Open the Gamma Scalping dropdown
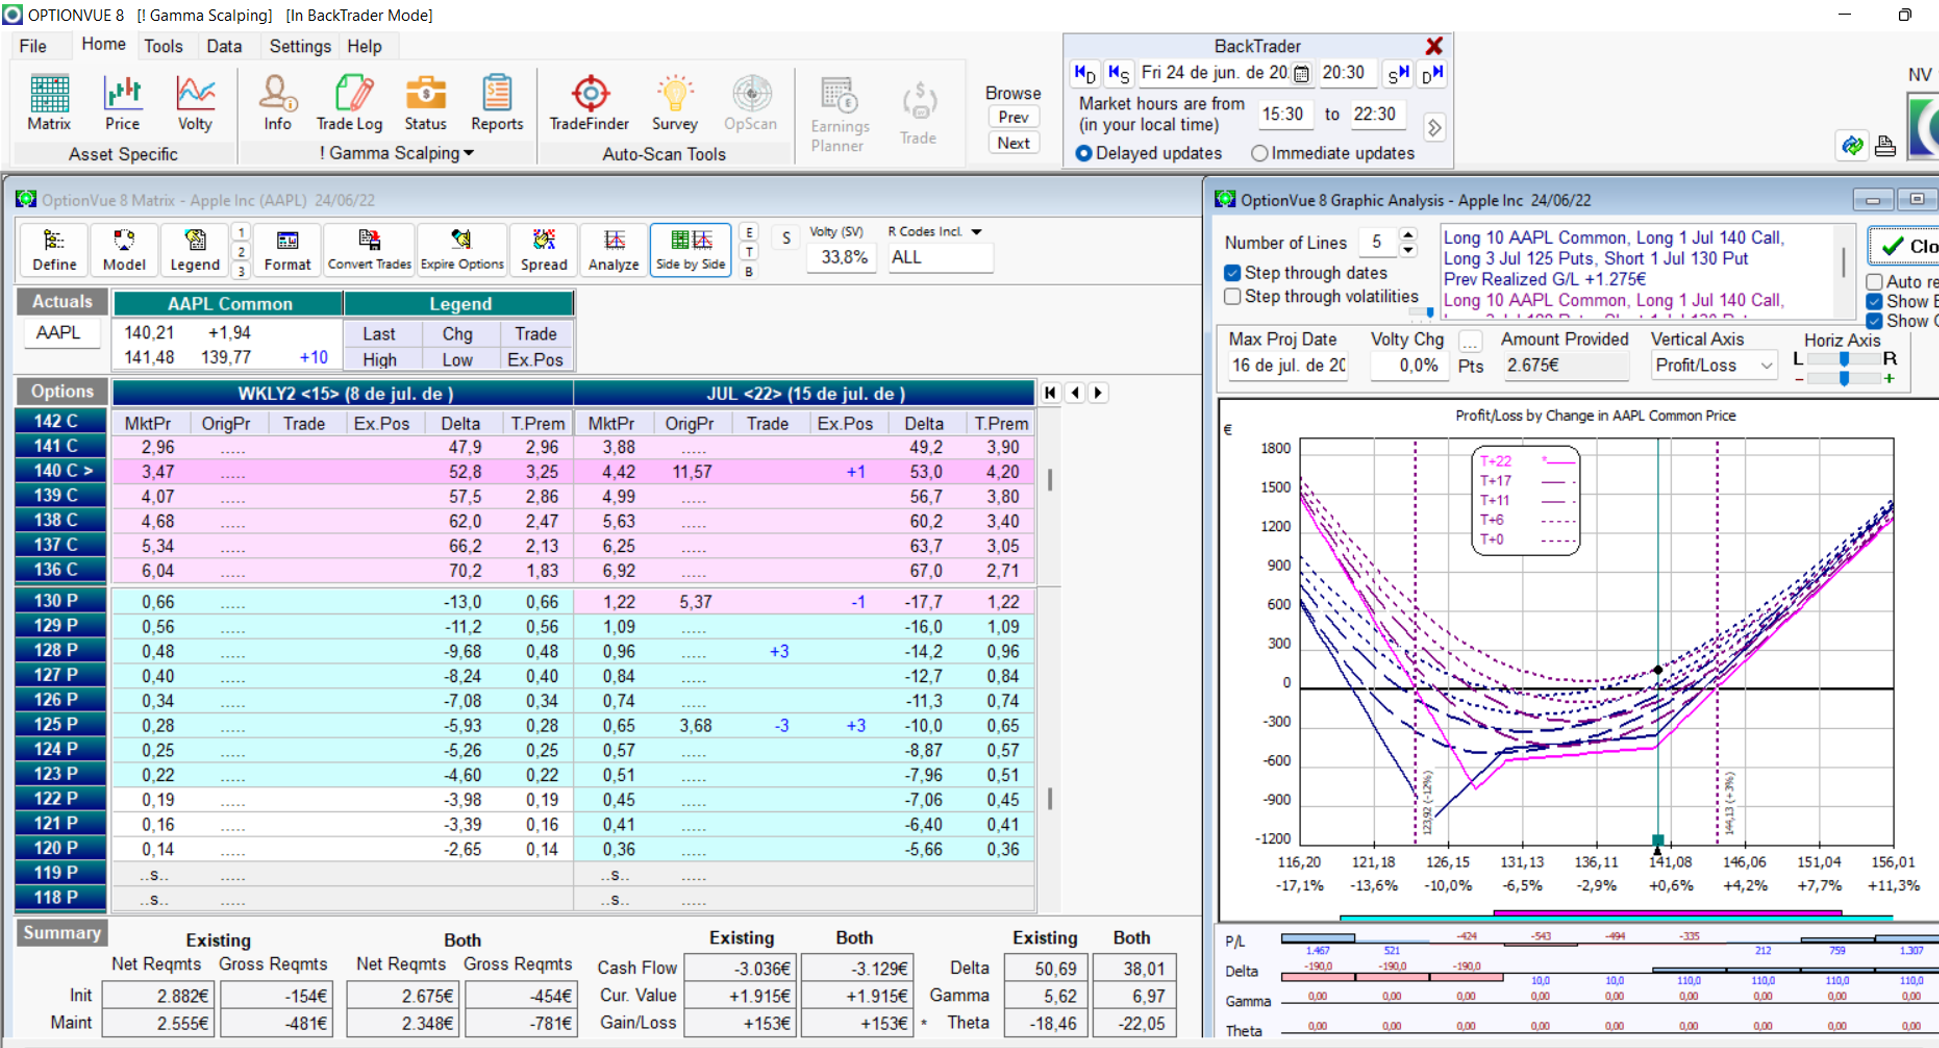Viewport: 1939px width, 1048px height. coord(397,153)
